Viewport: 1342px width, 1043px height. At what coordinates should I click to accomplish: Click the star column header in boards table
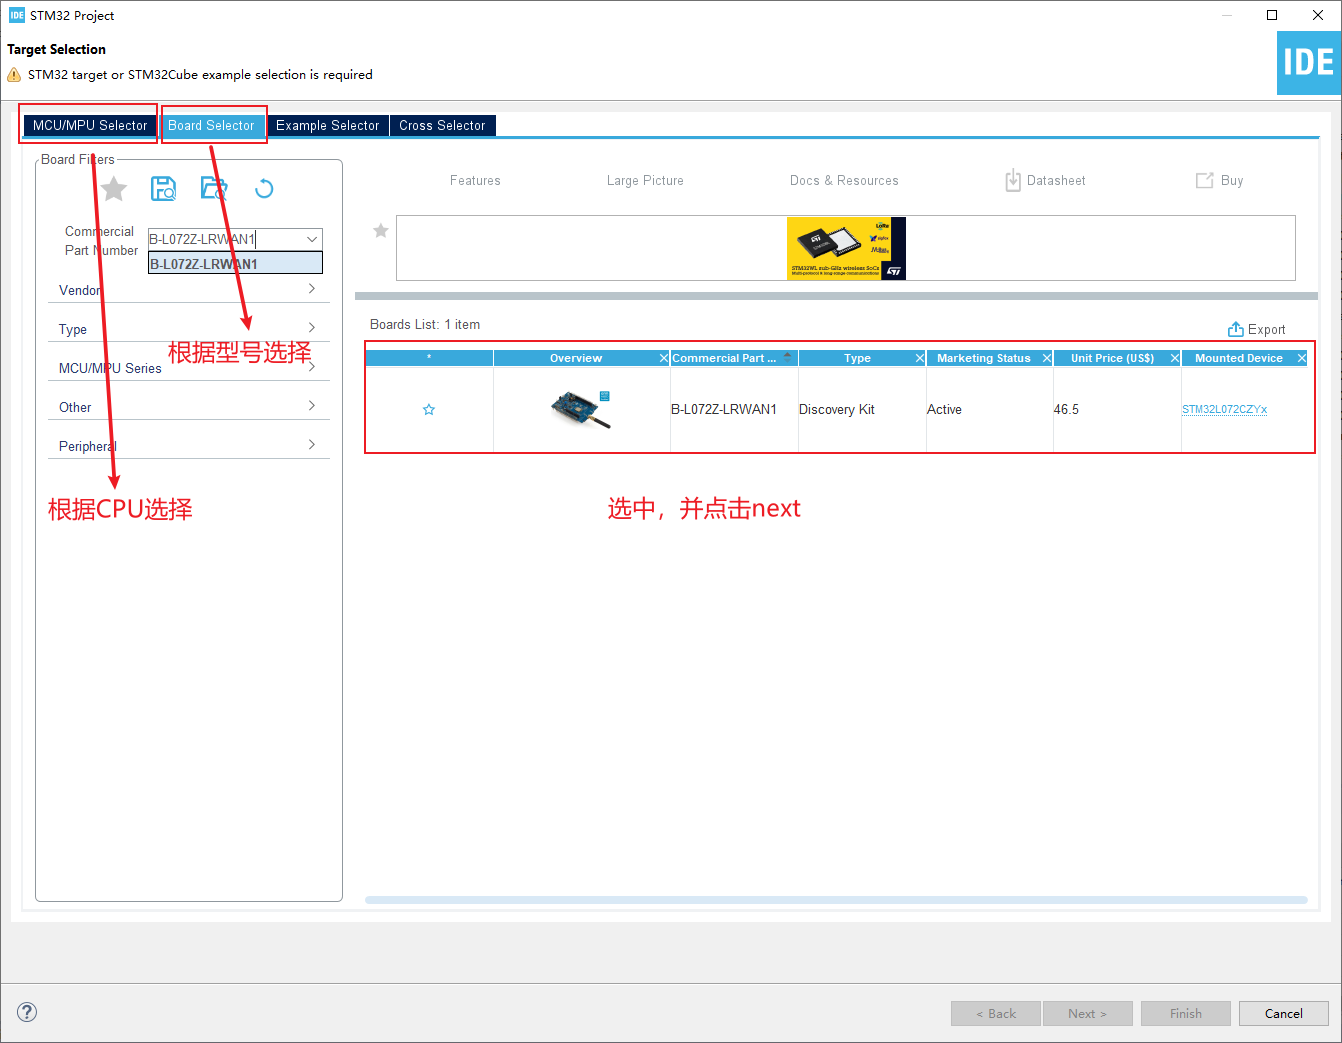tap(429, 358)
